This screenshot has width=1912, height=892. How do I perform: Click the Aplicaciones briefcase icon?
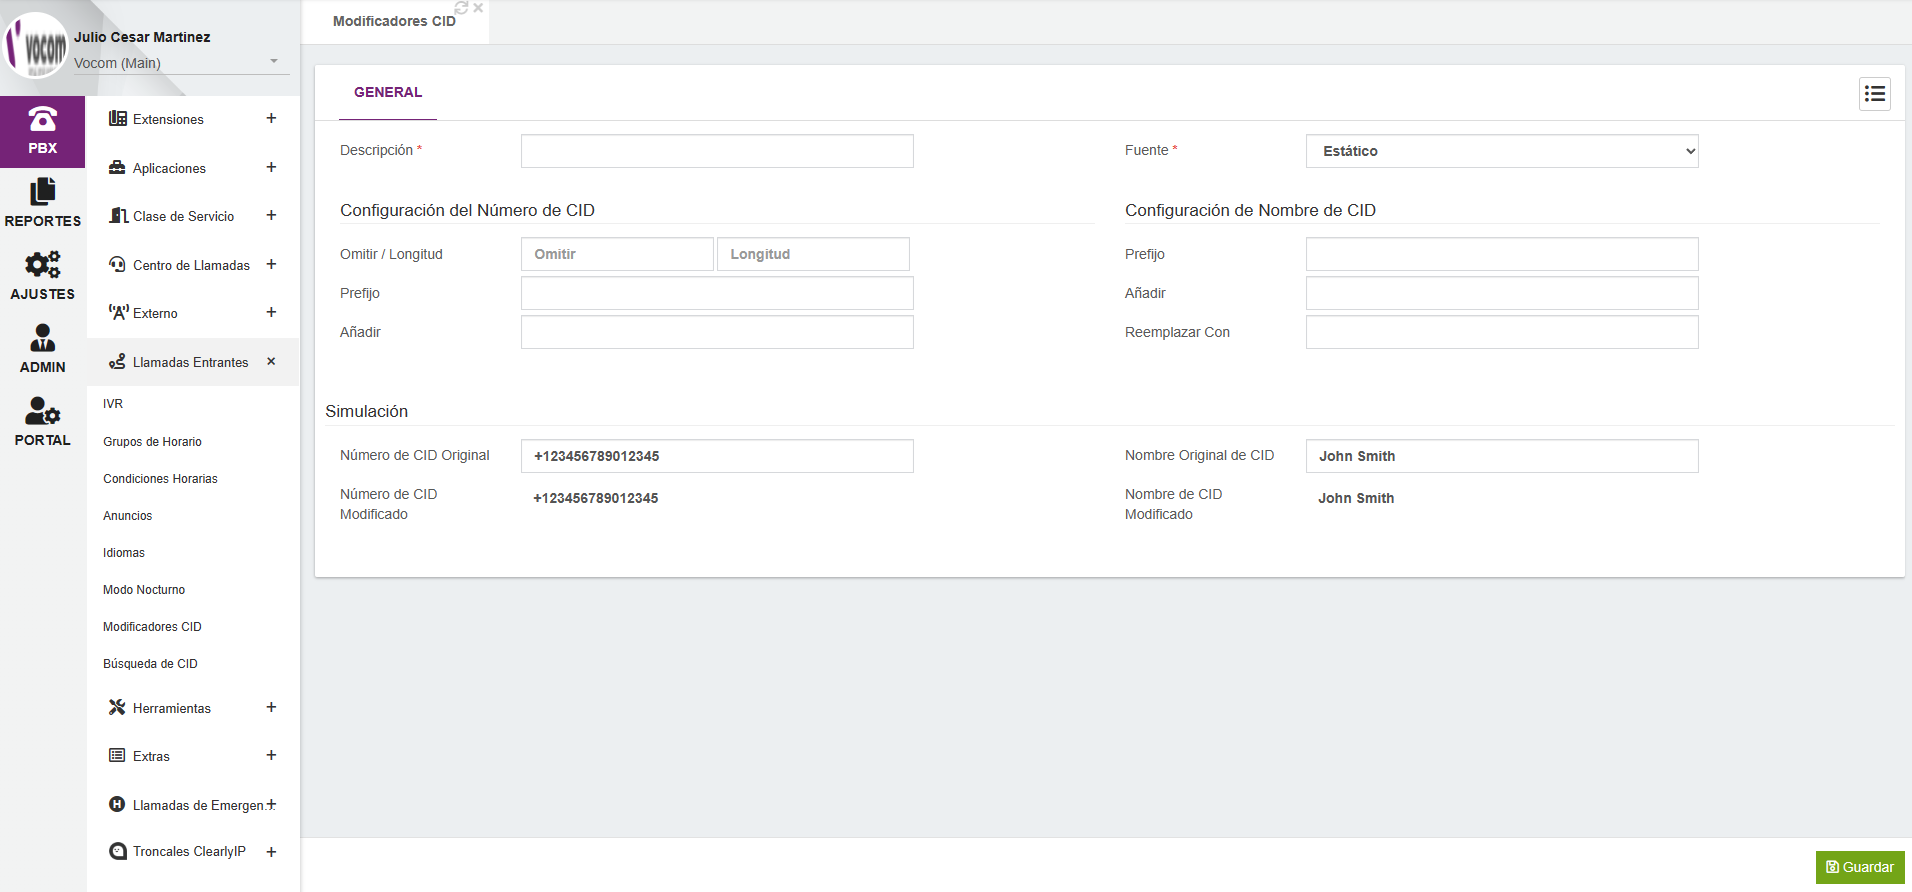(117, 167)
